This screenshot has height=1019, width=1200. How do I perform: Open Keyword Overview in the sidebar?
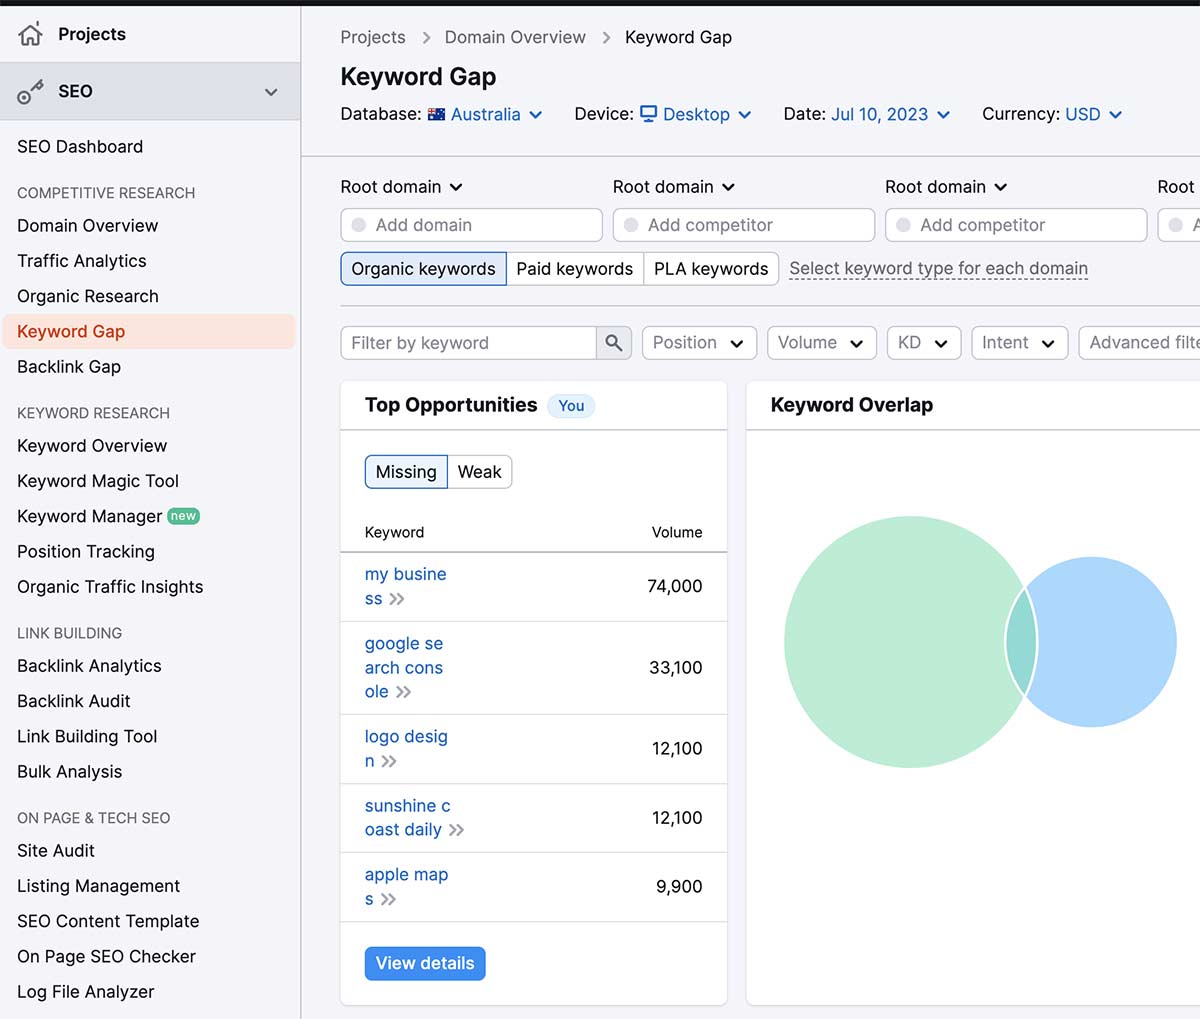[92, 446]
